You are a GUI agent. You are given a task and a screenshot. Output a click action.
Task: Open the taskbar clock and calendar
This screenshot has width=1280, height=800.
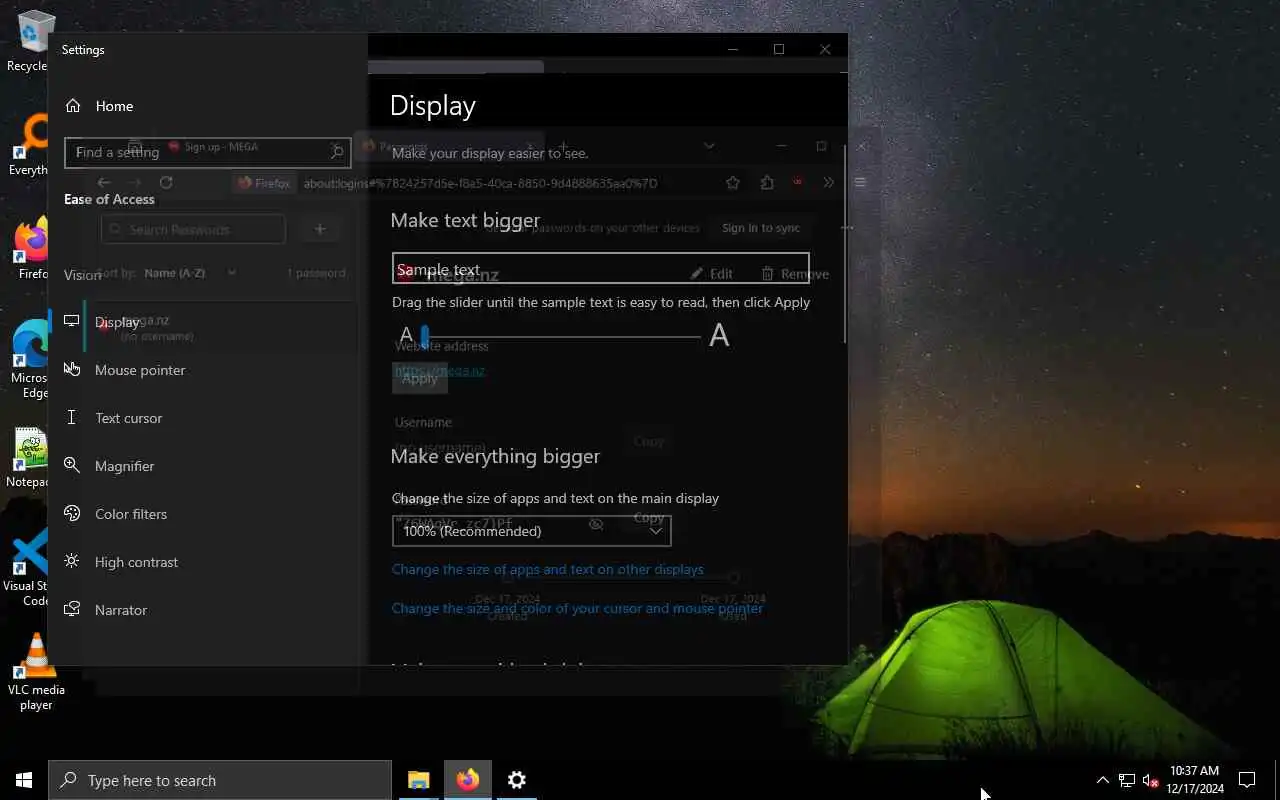1196,780
